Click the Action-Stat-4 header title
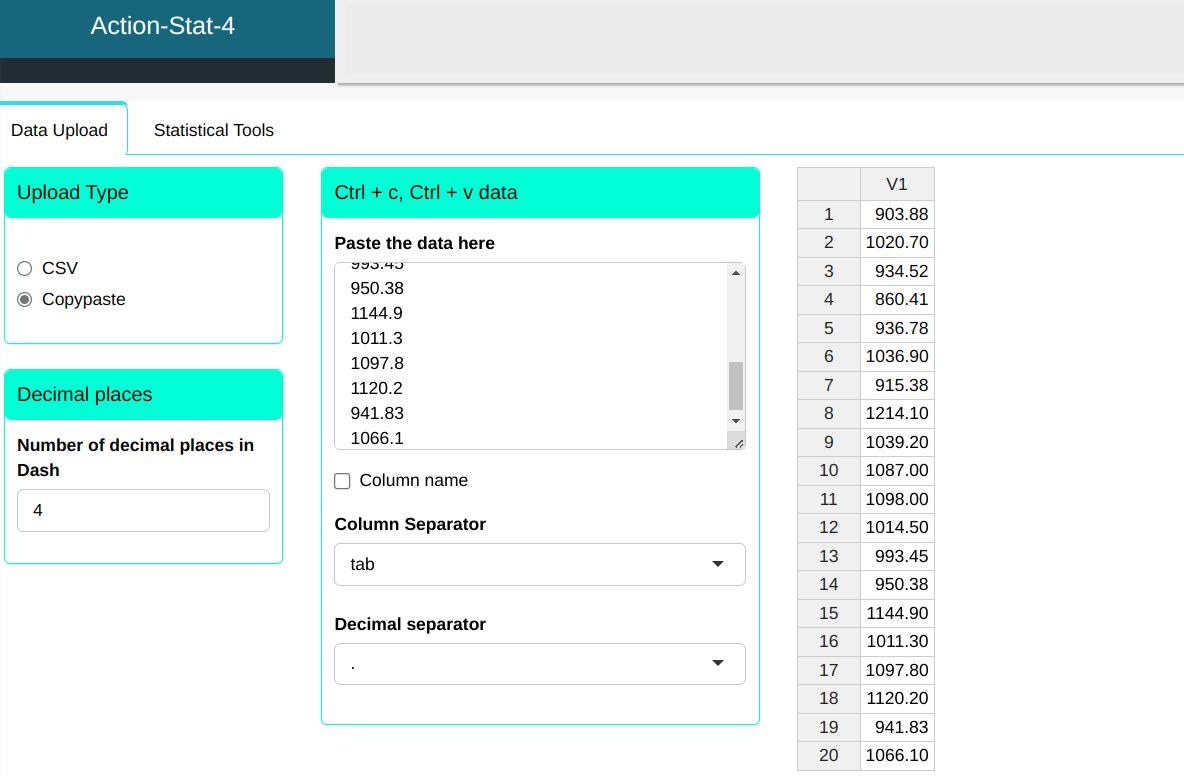 [x=163, y=26]
